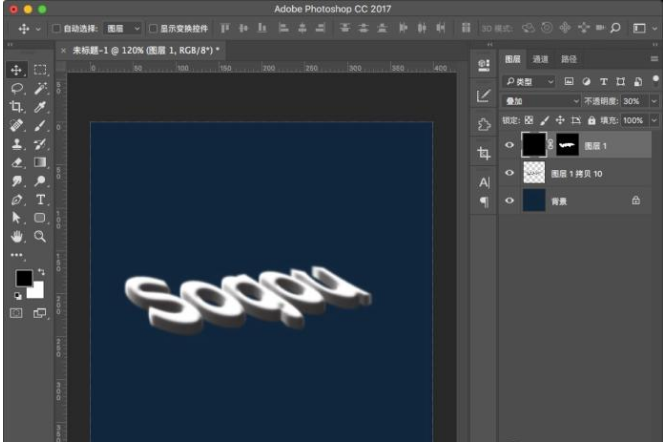The width and height of the screenshot is (664, 442).
Task: Open the 类型 layer filter dropdown
Action: point(530,81)
